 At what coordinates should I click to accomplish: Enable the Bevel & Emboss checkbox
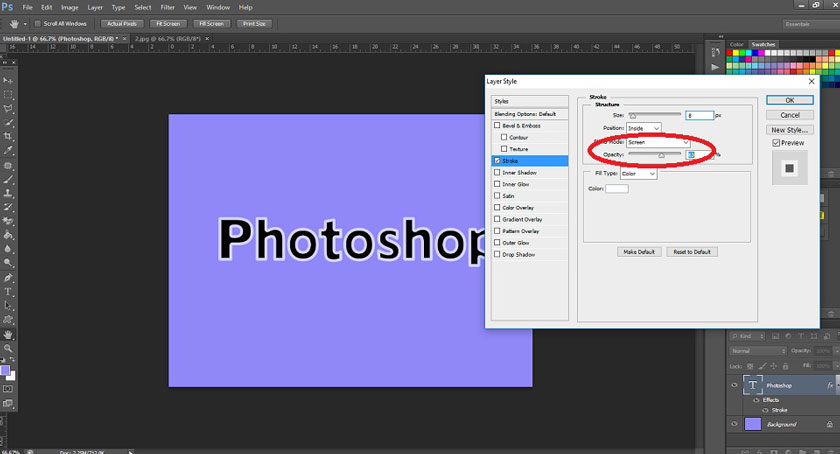497,125
